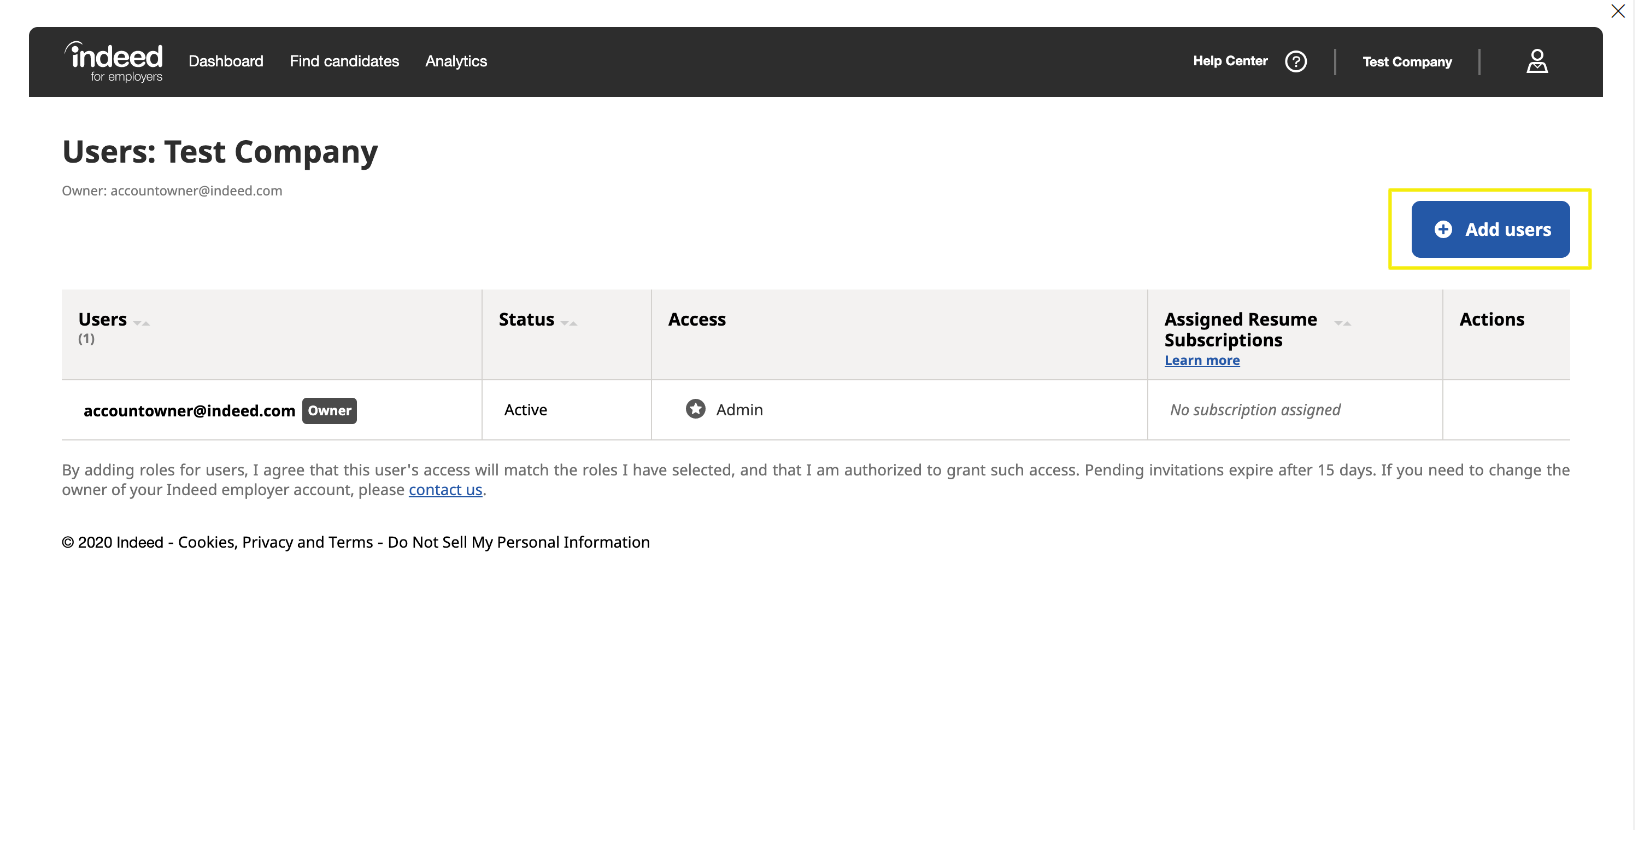Viewport: 1635px width, 850px height.
Task: Open the Learn more link
Action: point(1202,361)
